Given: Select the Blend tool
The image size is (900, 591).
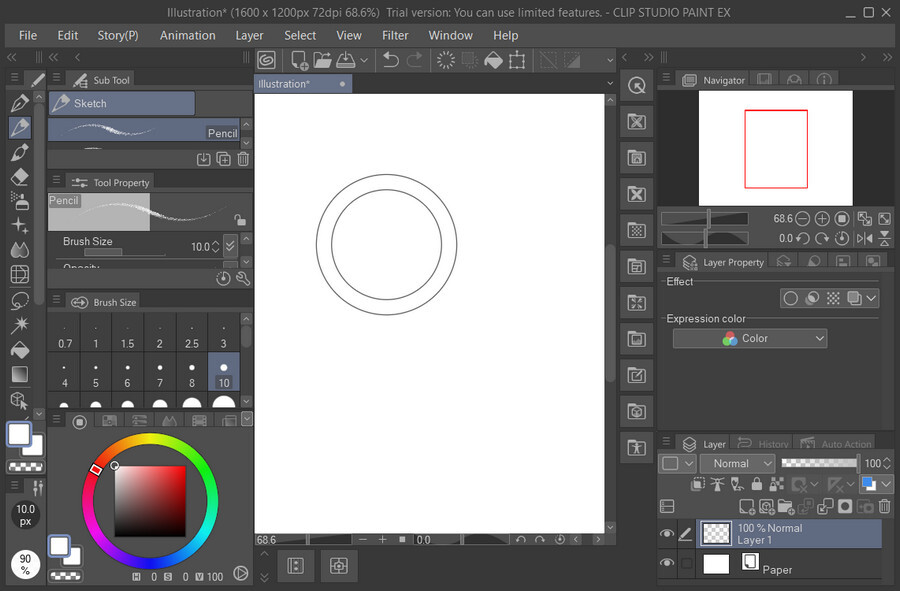Looking at the screenshot, I should click(x=20, y=250).
